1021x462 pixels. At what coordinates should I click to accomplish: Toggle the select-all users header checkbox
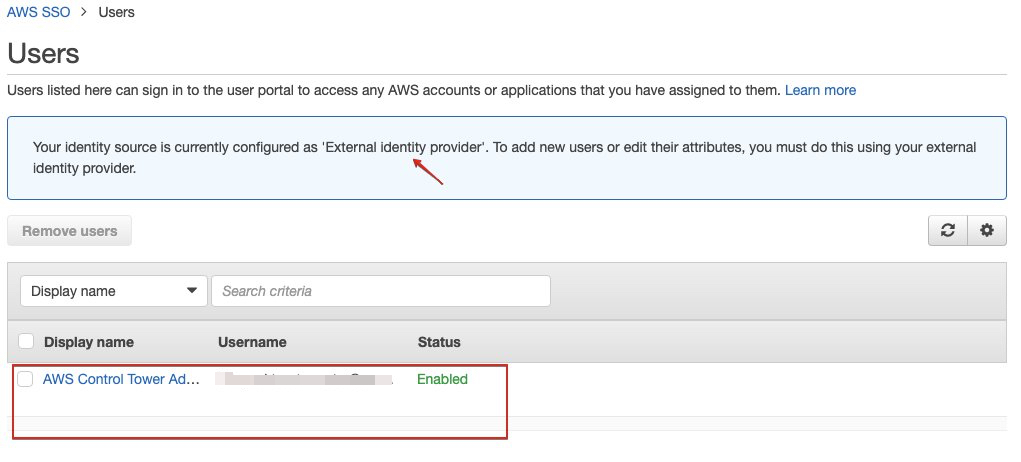click(x=26, y=342)
